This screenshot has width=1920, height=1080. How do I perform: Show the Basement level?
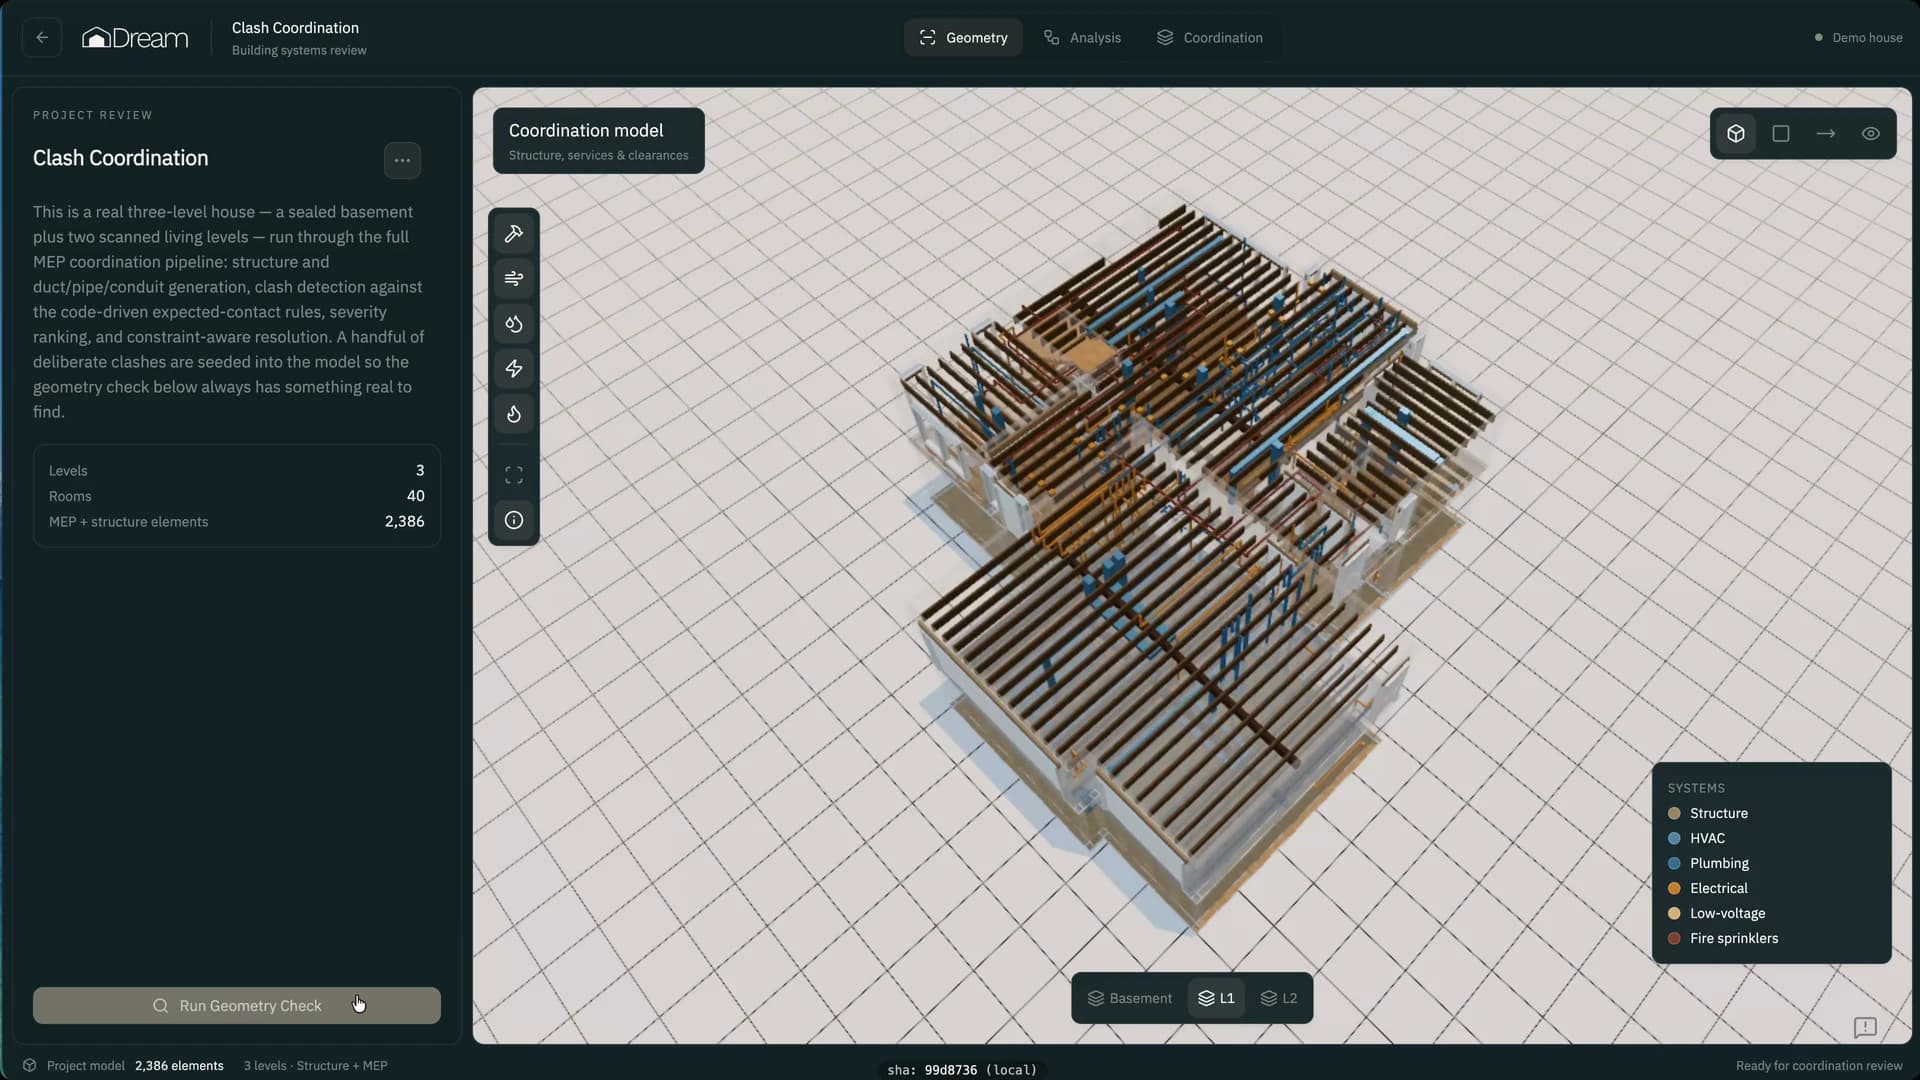[1130, 998]
